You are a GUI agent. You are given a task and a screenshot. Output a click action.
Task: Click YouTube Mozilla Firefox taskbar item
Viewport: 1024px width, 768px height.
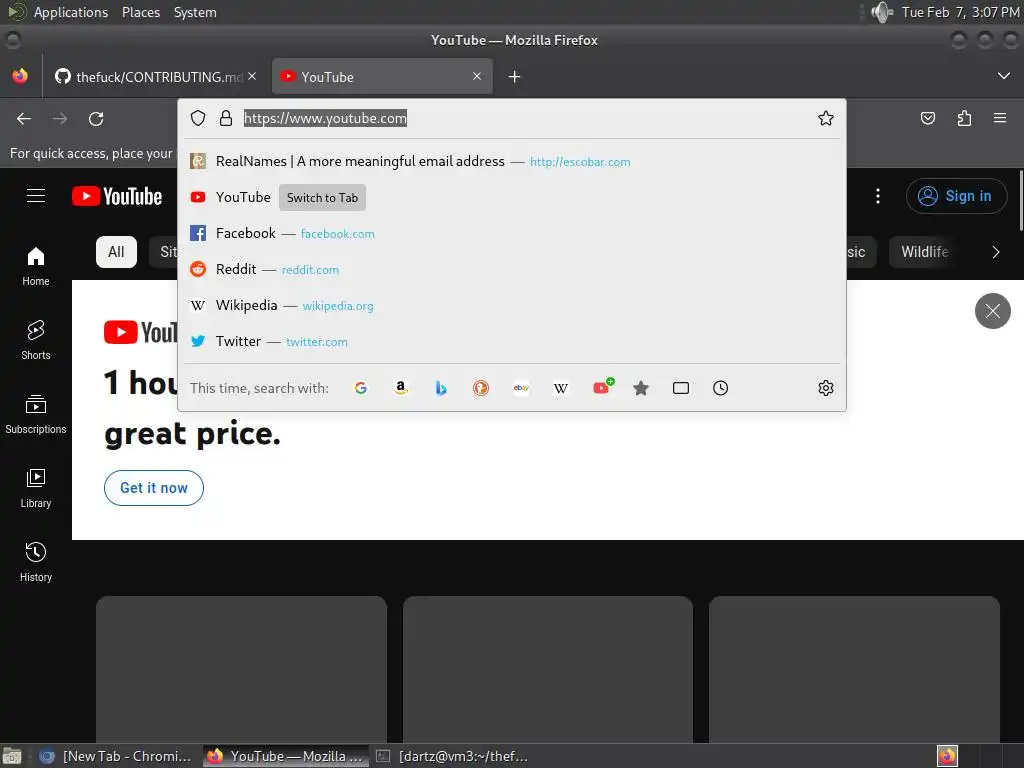(285, 756)
